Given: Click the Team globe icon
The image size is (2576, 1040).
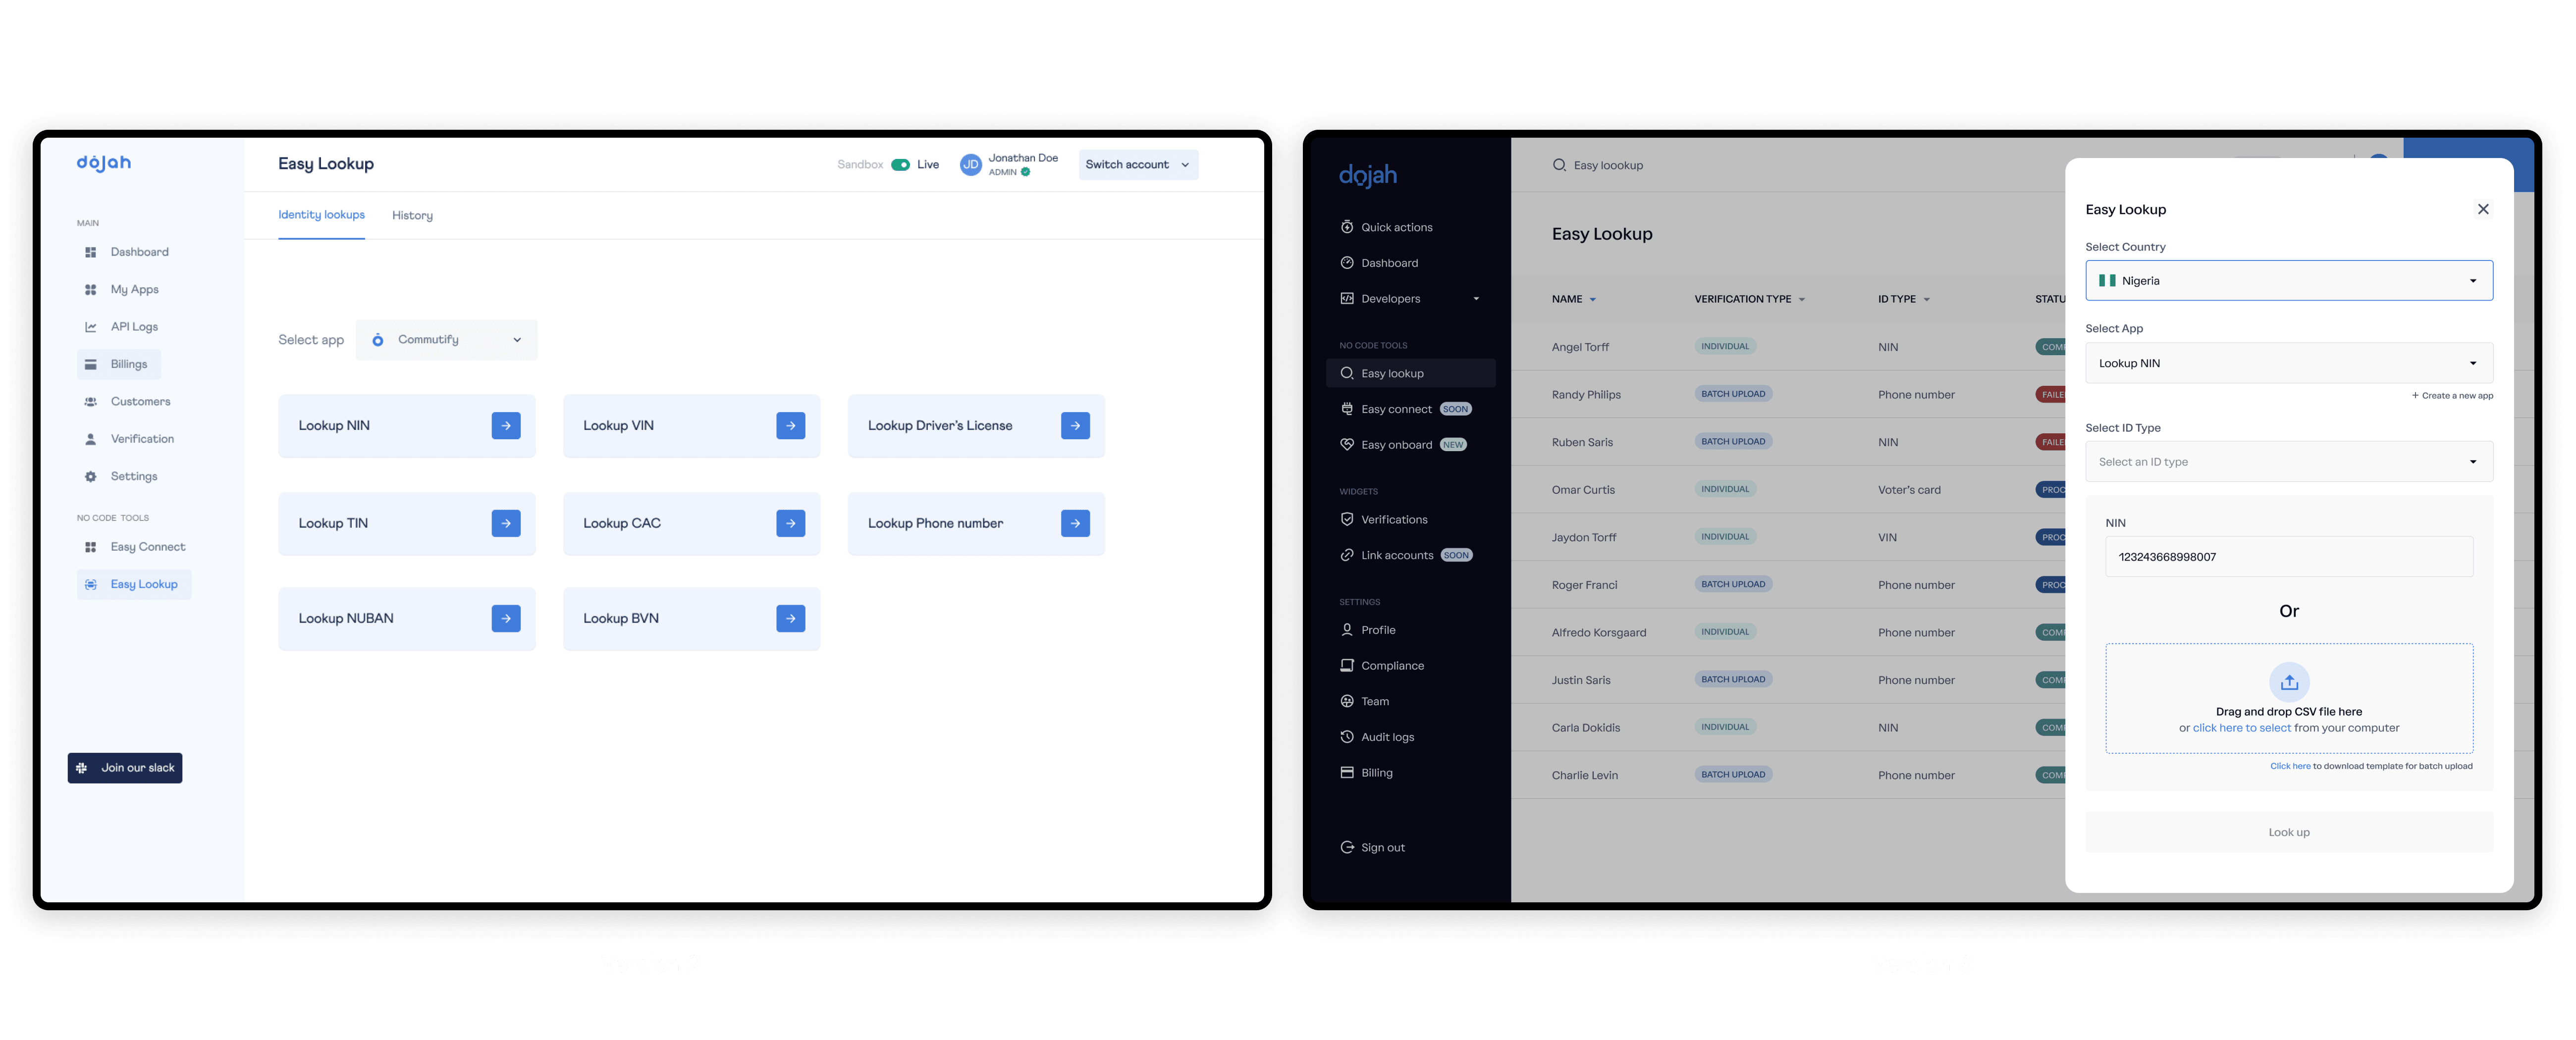Looking at the screenshot, I should [1347, 702].
